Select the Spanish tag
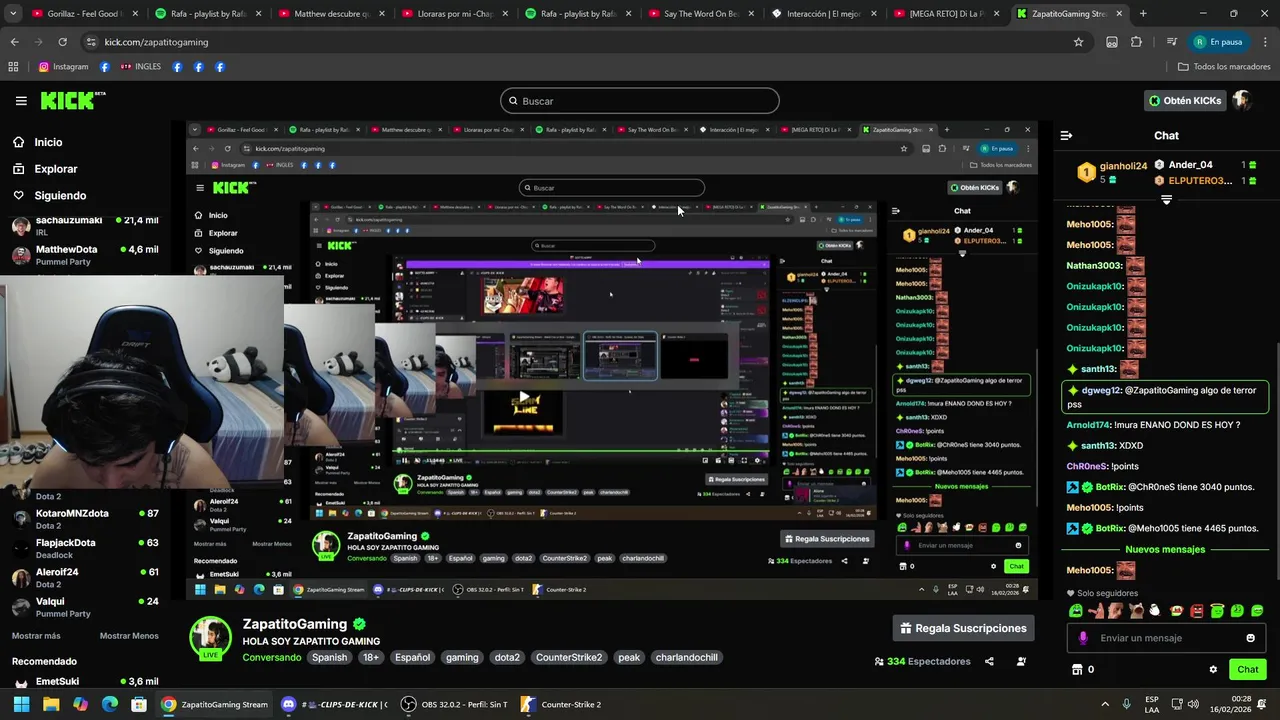This screenshot has height=720, width=1280. (x=329, y=658)
